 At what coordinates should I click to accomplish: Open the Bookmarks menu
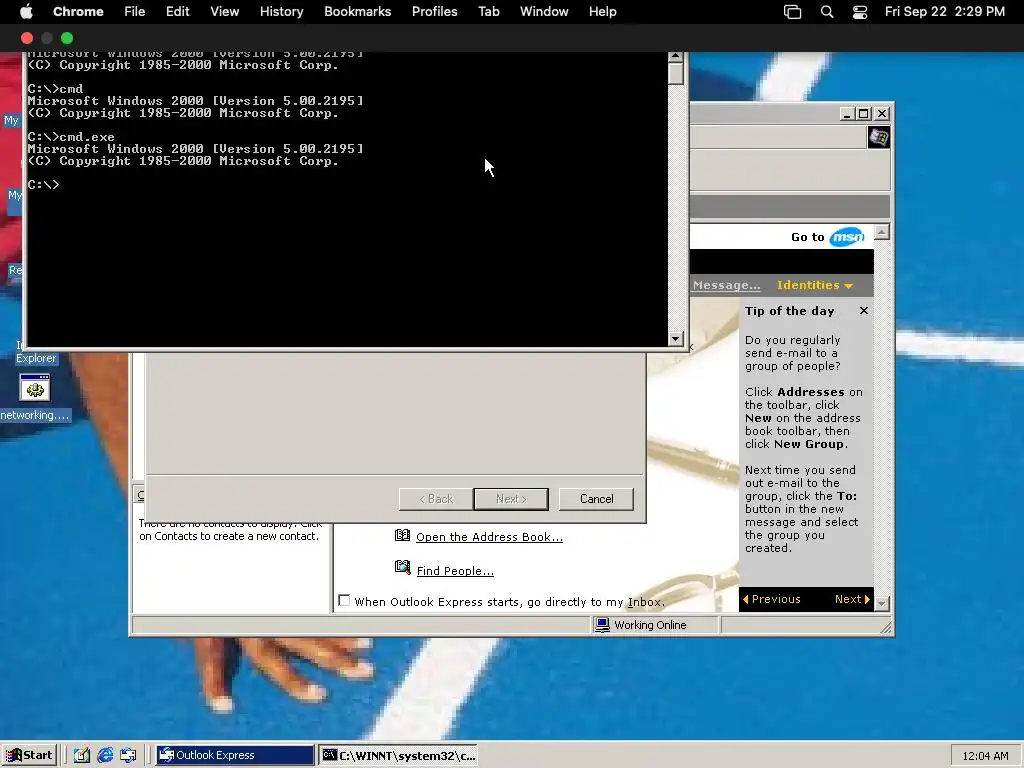click(x=357, y=12)
